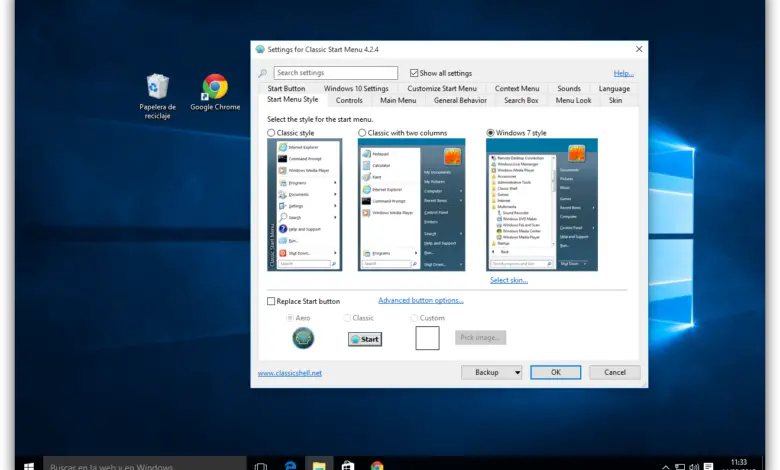The height and width of the screenshot is (470, 780).
Task: Select Classic style radio option
Action: 271,132
